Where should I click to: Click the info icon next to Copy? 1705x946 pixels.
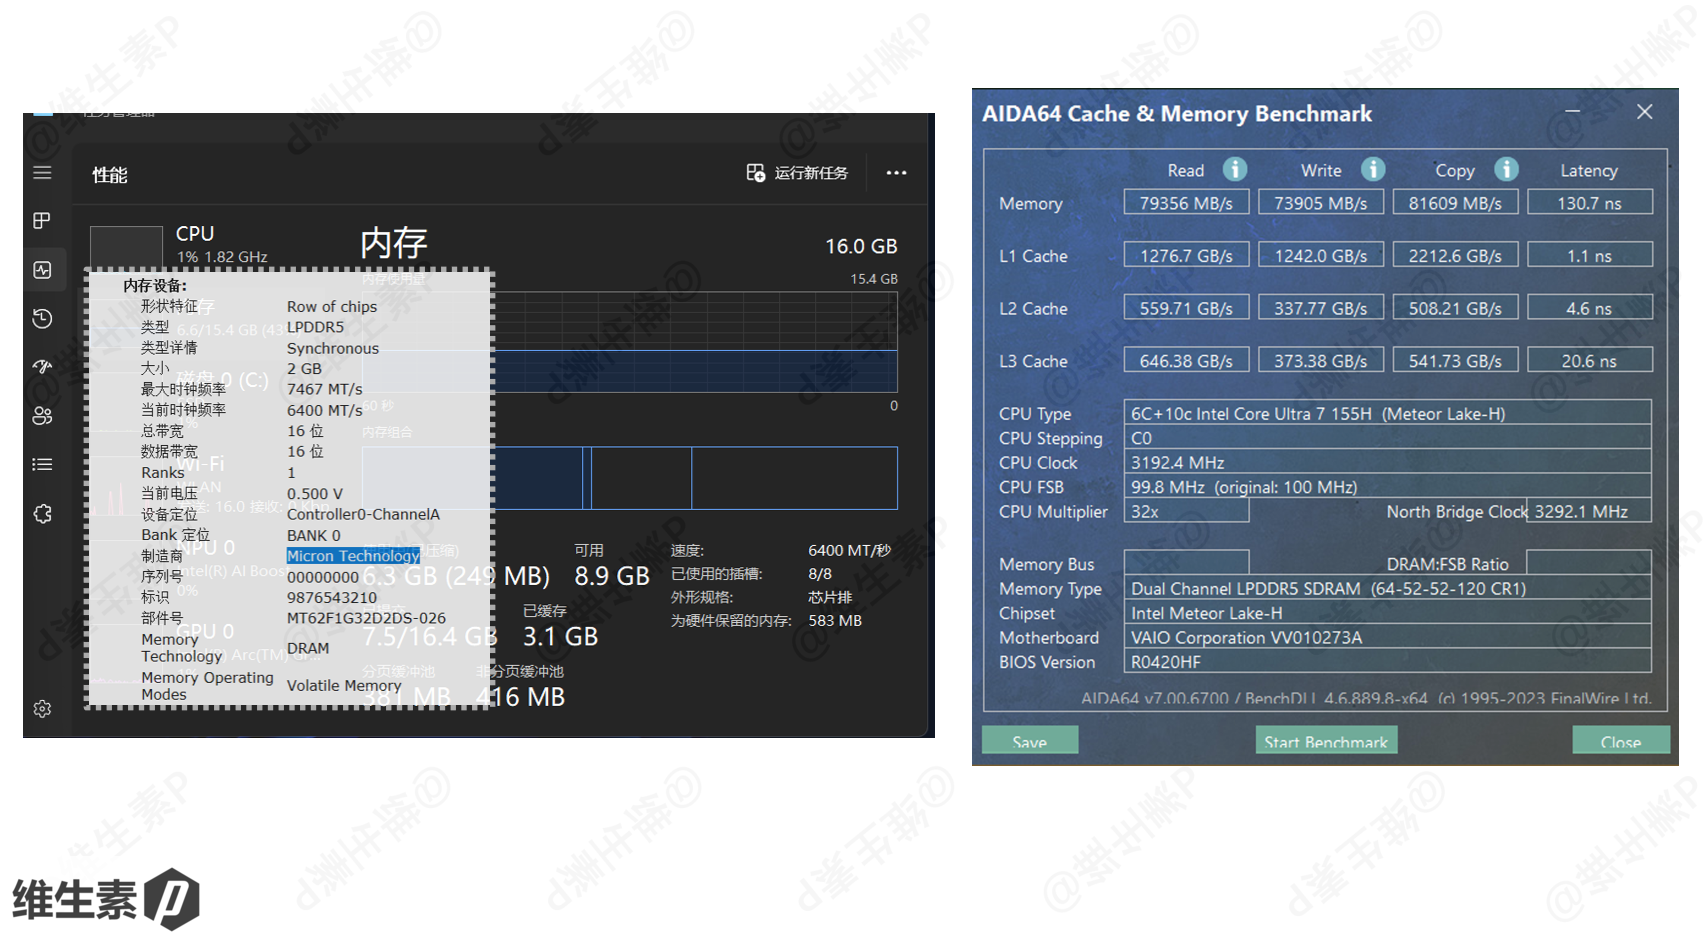point(1506,170)
